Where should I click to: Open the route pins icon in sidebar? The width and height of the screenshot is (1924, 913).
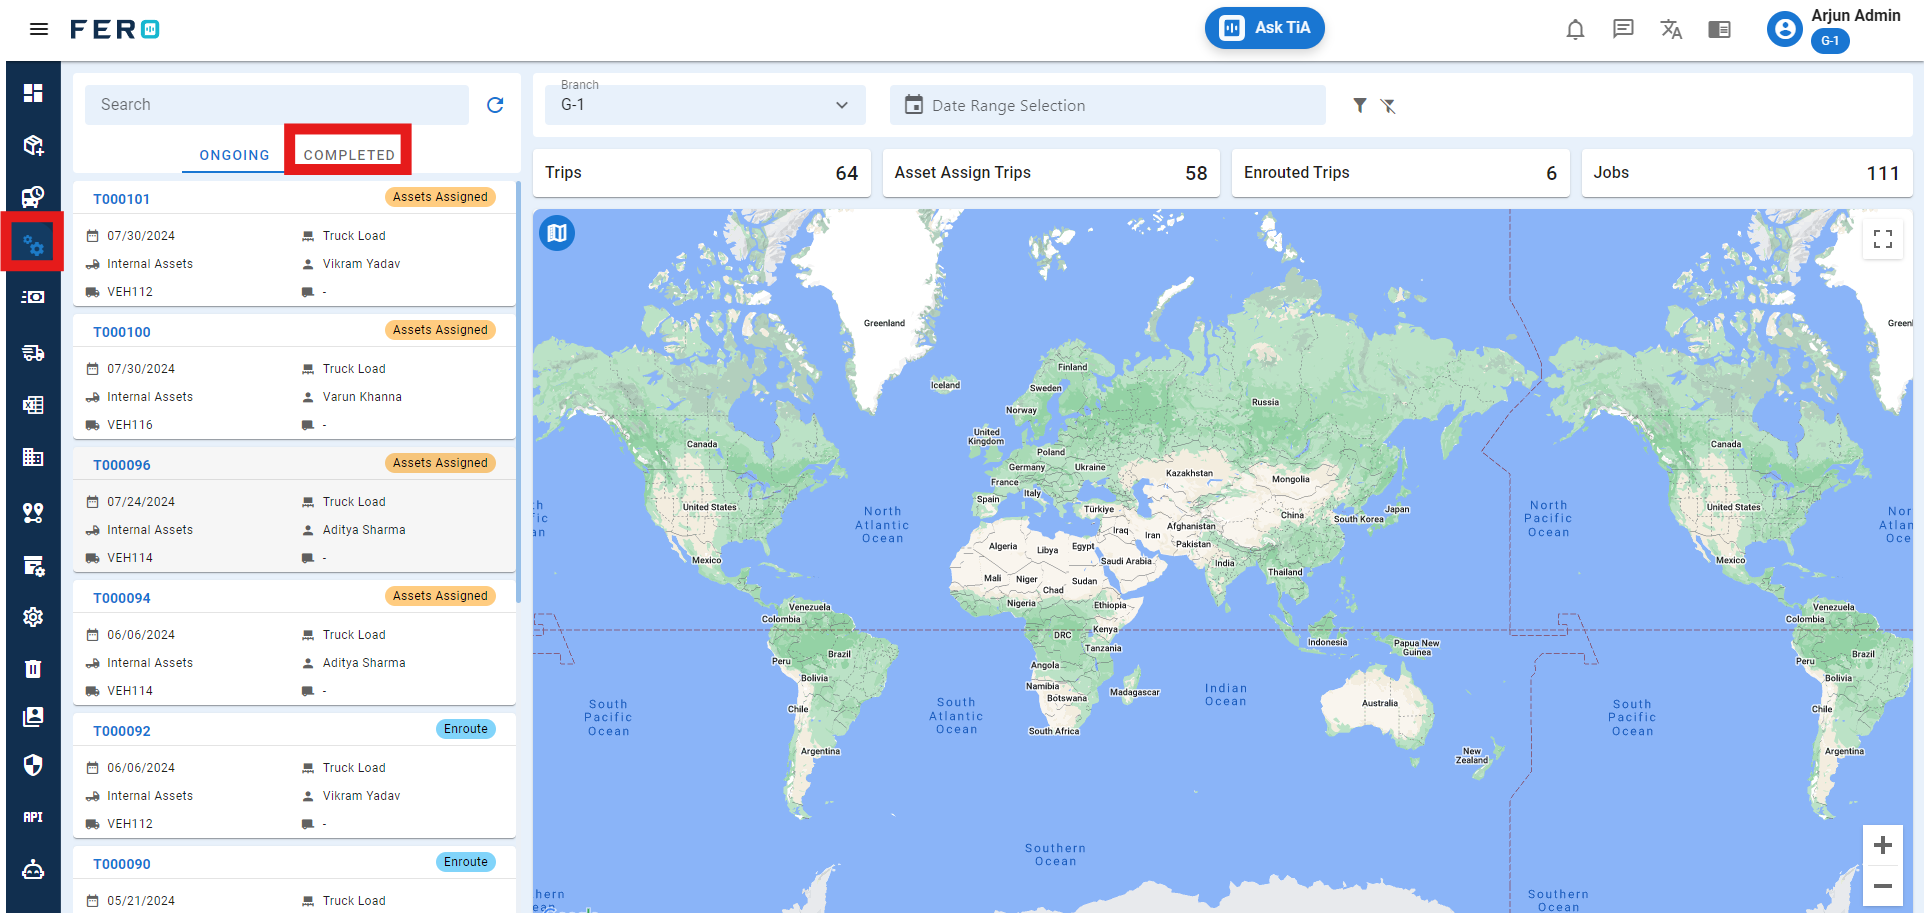[x=33, y=512]
